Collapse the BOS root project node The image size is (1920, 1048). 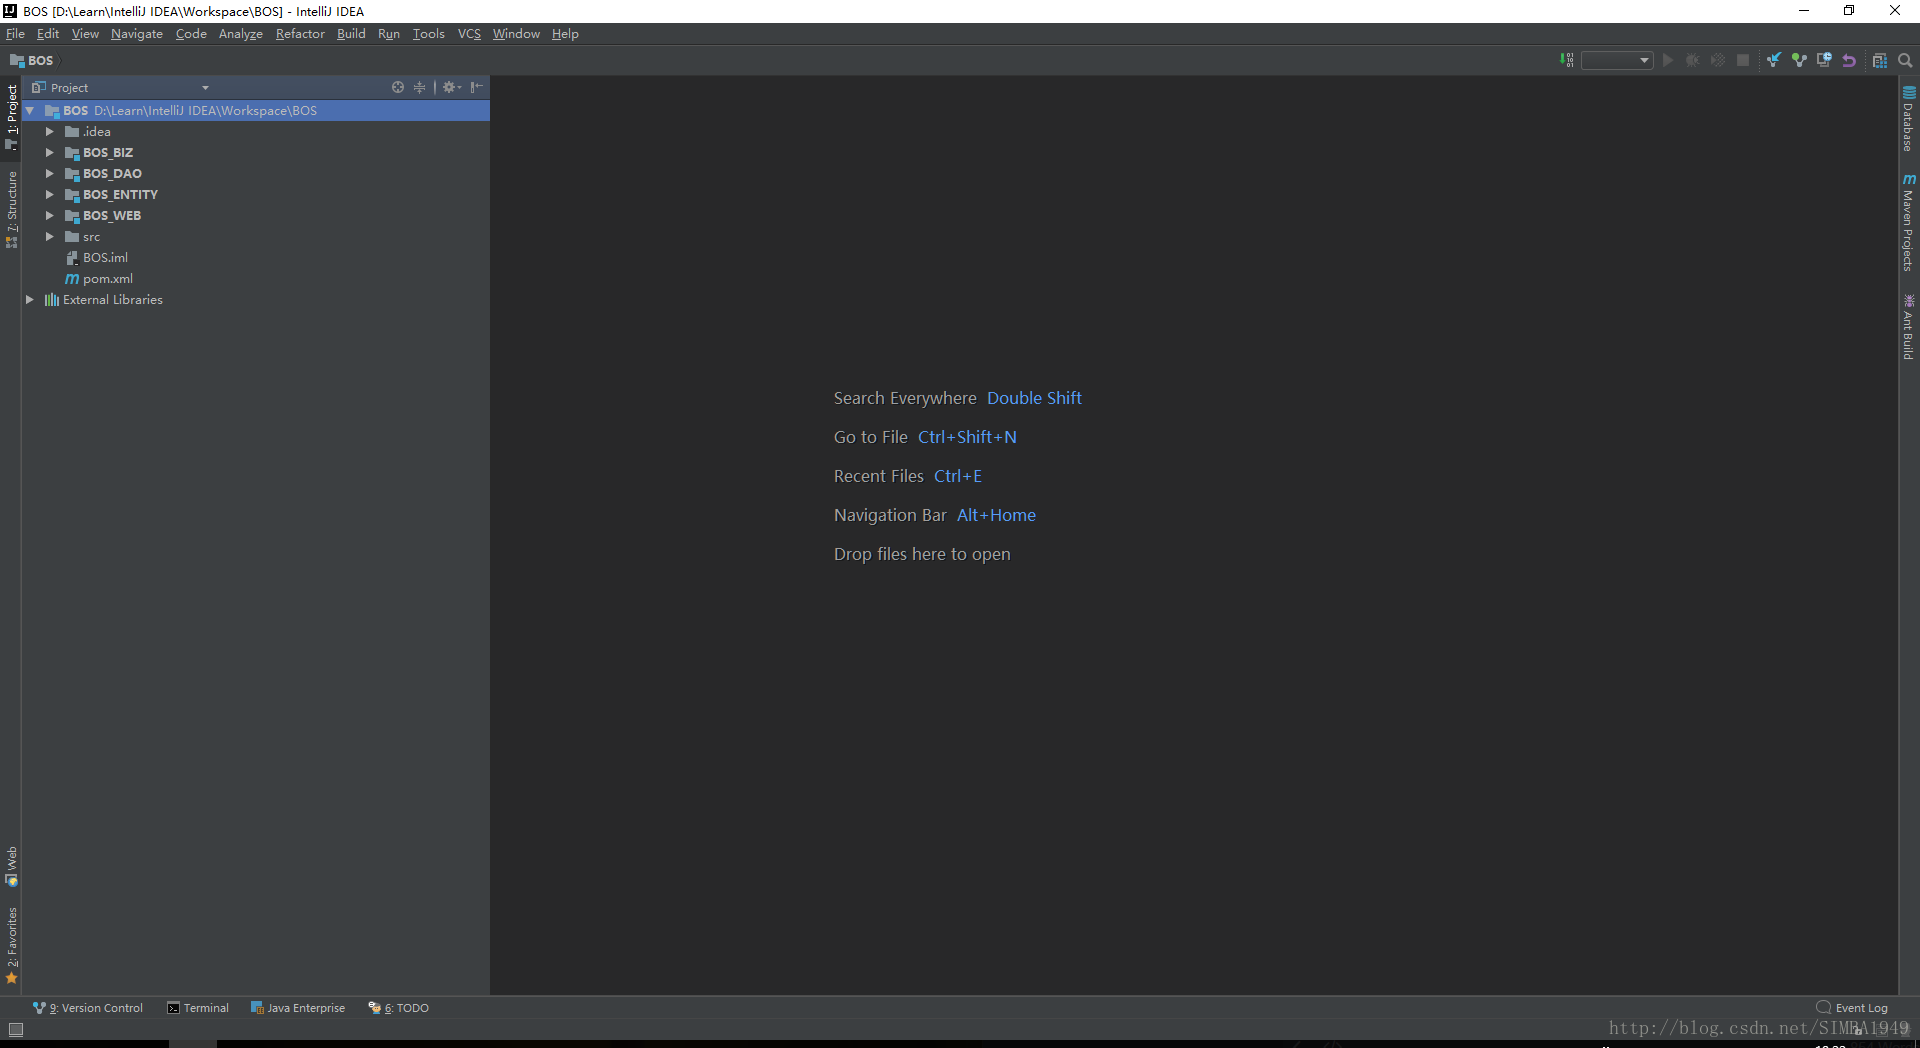(x=30, y=111)
